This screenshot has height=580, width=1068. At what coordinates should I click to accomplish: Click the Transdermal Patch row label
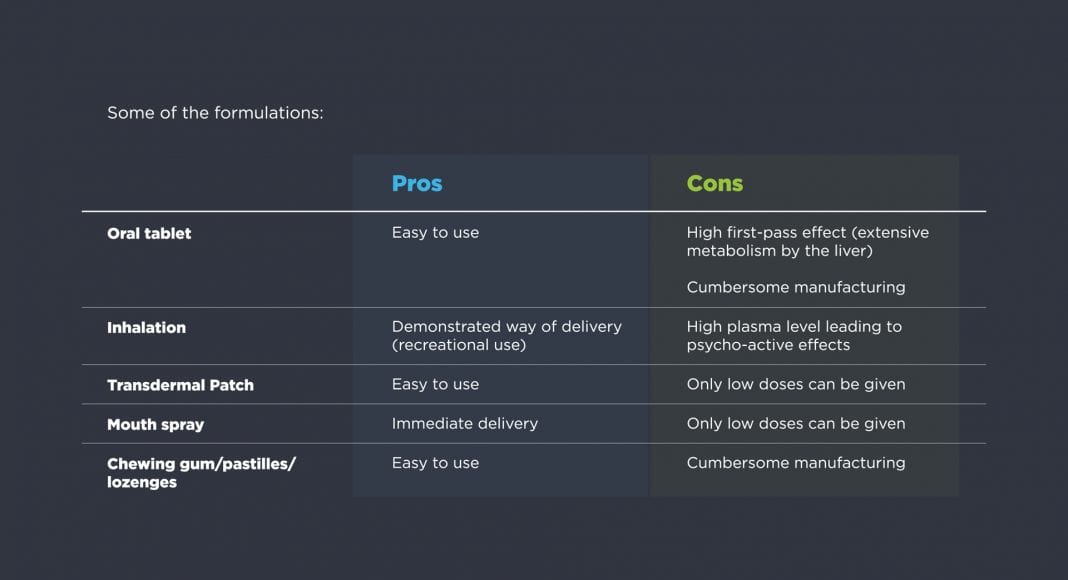pos(180,385)
